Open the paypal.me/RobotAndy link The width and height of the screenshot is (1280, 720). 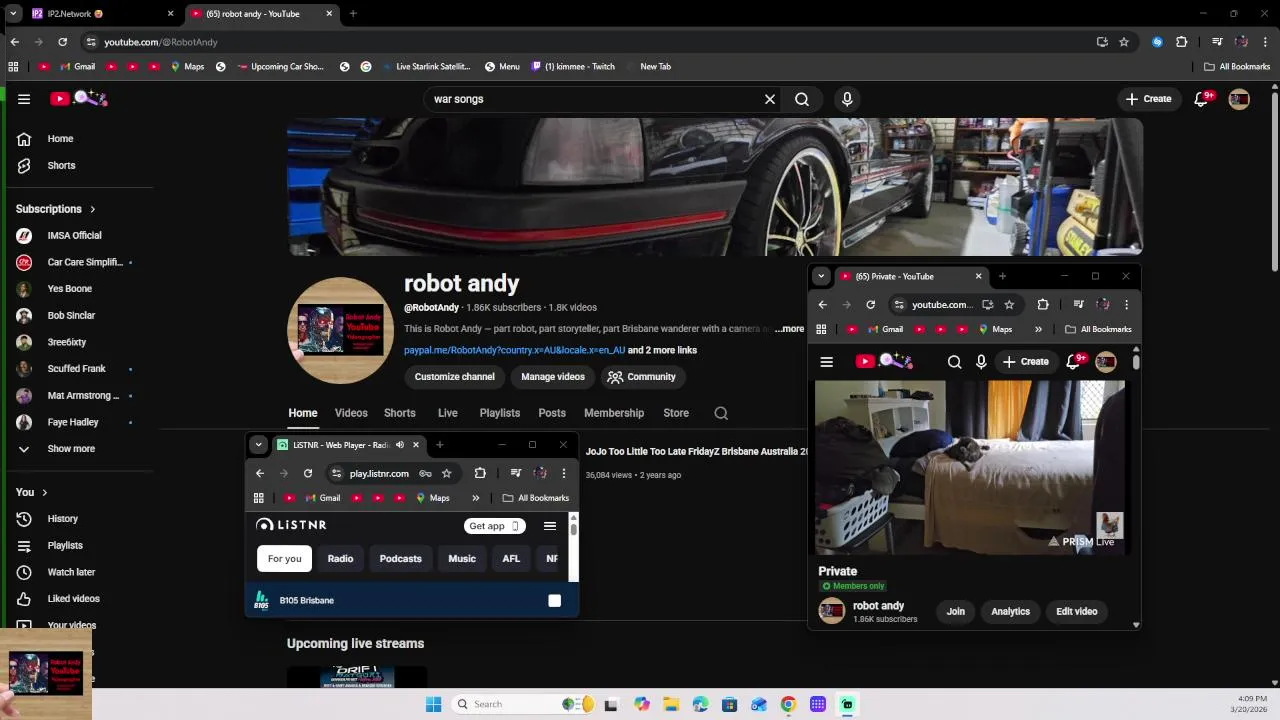tap(514, 351)
